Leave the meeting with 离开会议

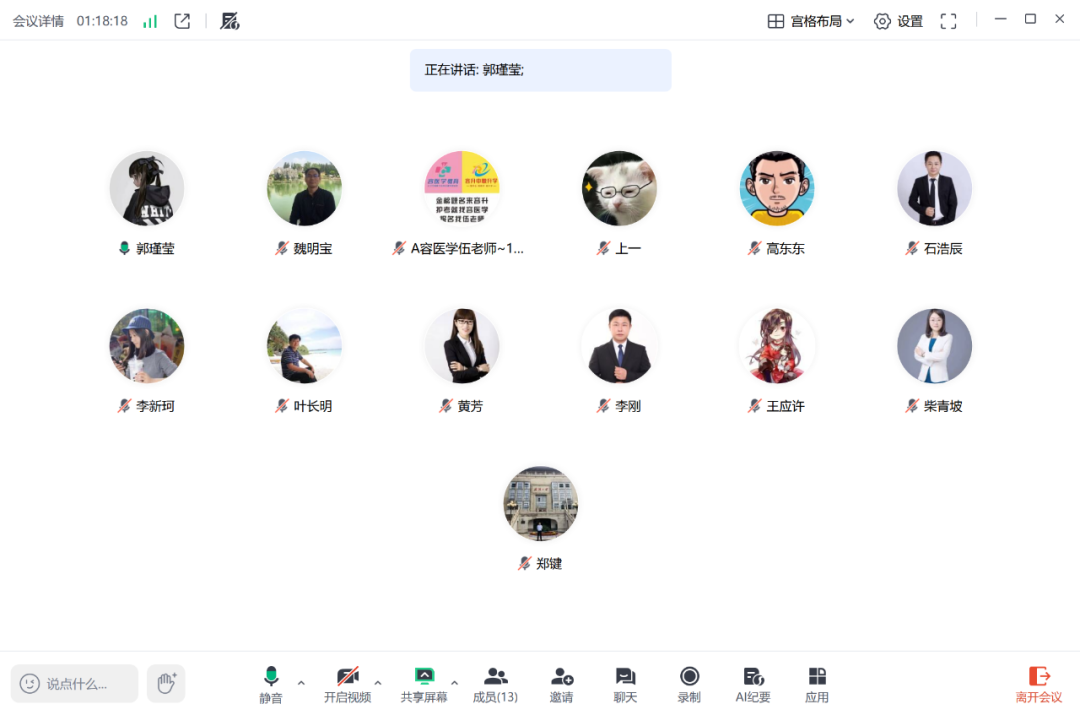coord(1039,684)
